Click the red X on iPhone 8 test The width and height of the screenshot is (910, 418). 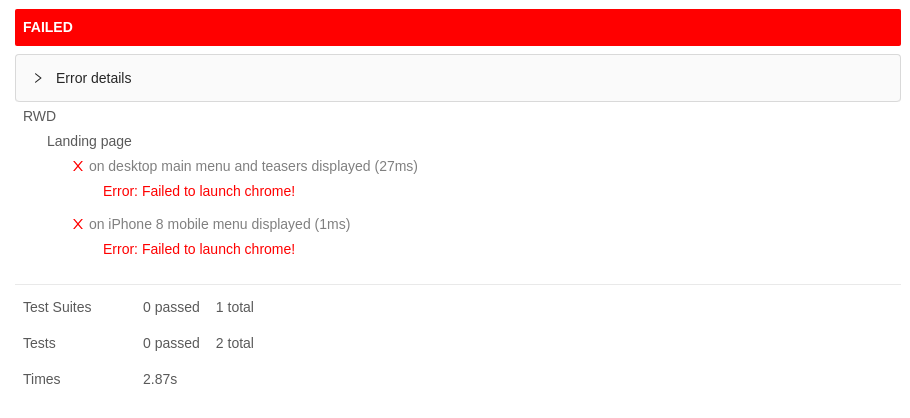pos(78,224)
